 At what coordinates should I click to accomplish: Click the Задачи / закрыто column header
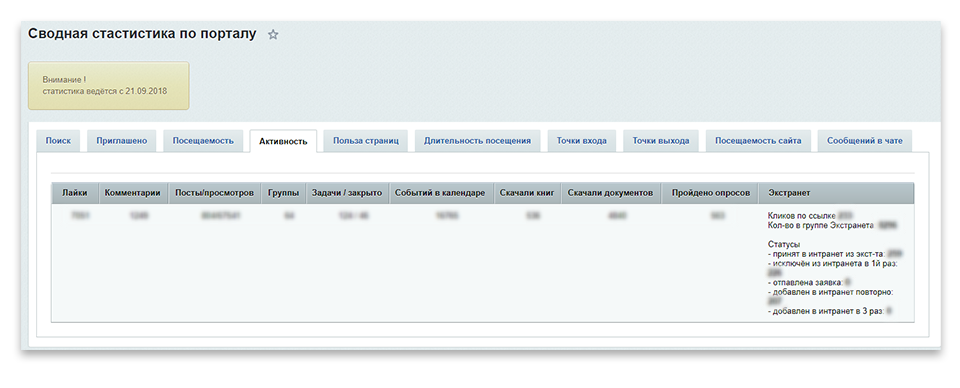click(347, 193)
